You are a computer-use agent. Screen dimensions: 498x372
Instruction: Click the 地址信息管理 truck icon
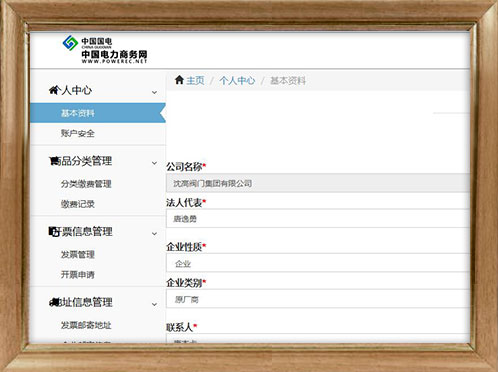53,302
